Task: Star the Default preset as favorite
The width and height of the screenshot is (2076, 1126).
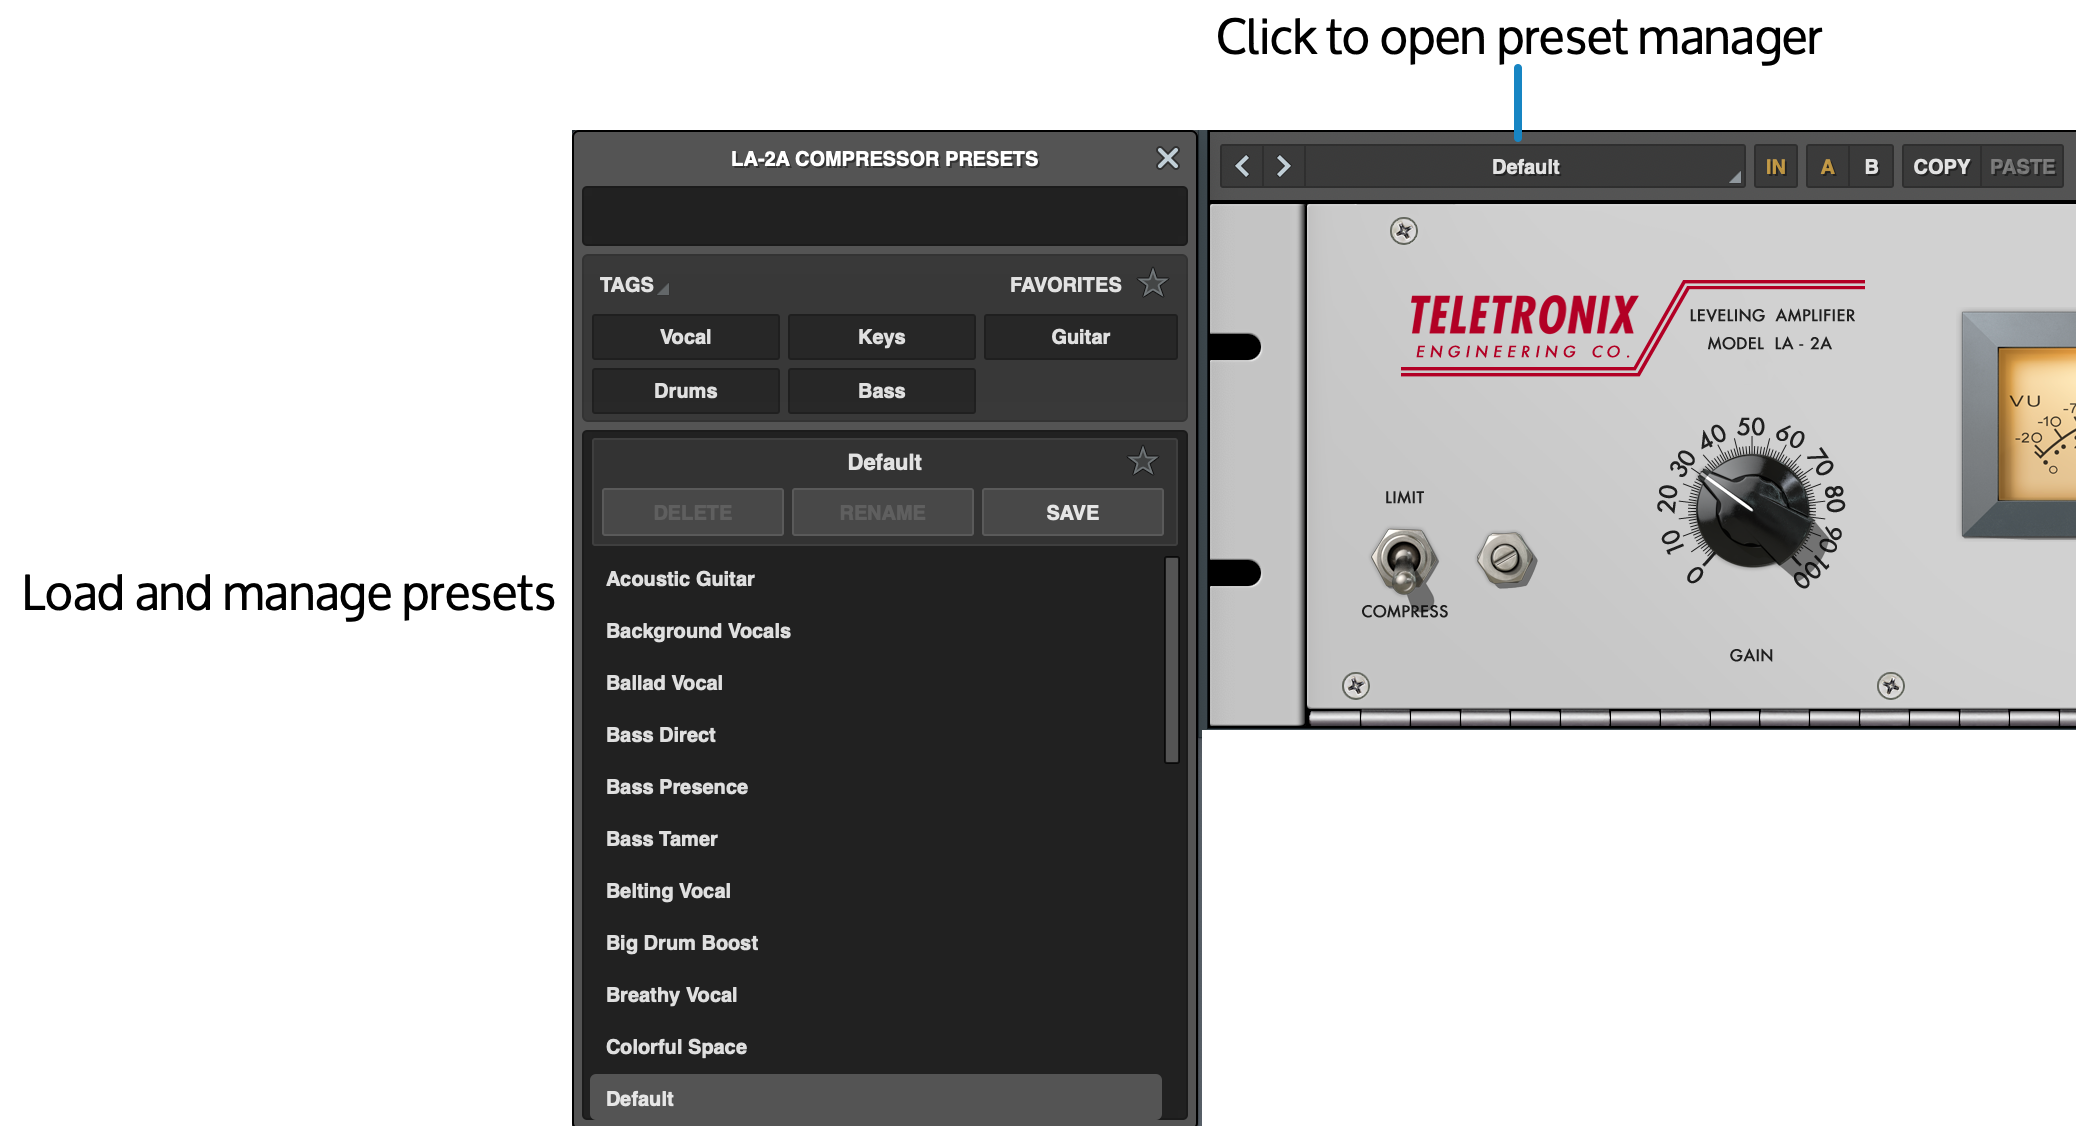Action: click(1143, 461)
